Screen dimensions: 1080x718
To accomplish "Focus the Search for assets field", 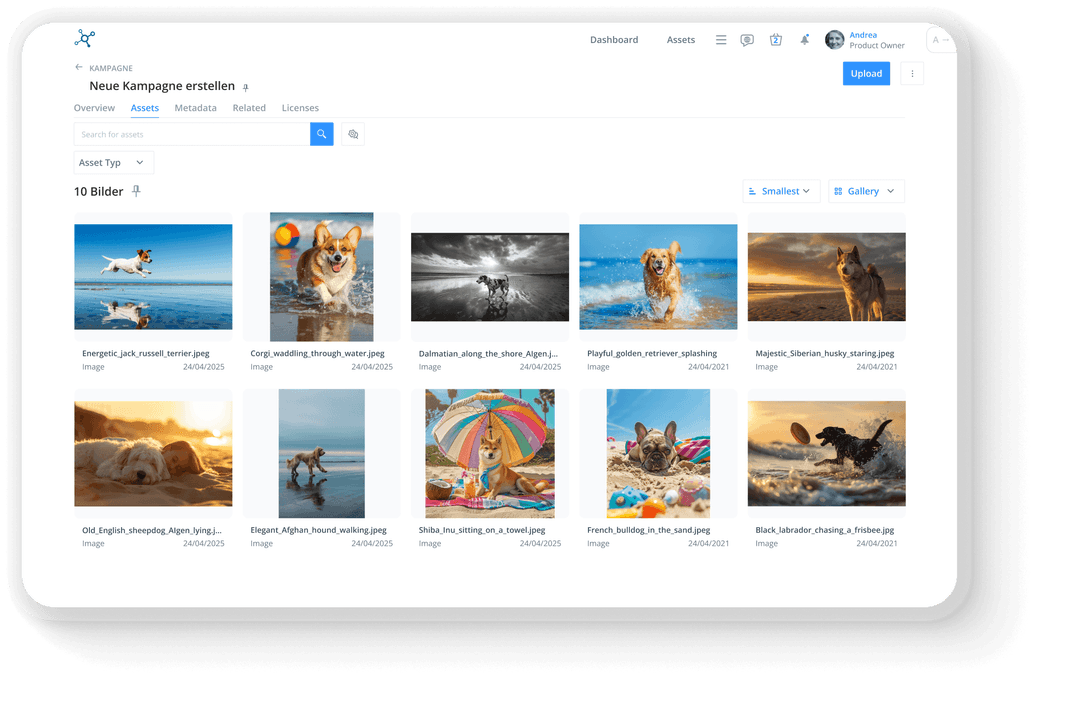I will pos(192,134).
